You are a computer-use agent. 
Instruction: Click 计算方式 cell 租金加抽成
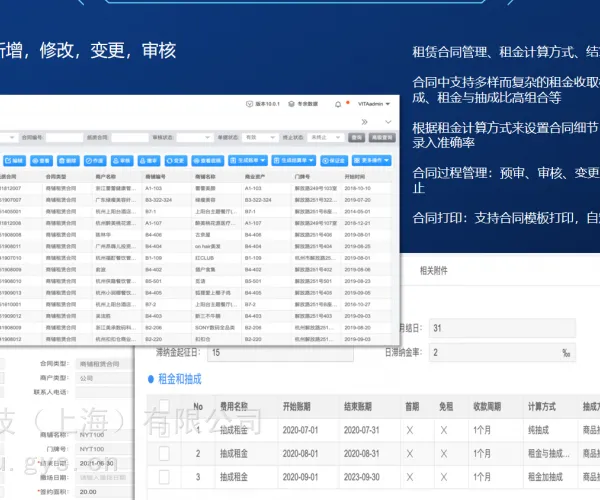coord(545,477)
